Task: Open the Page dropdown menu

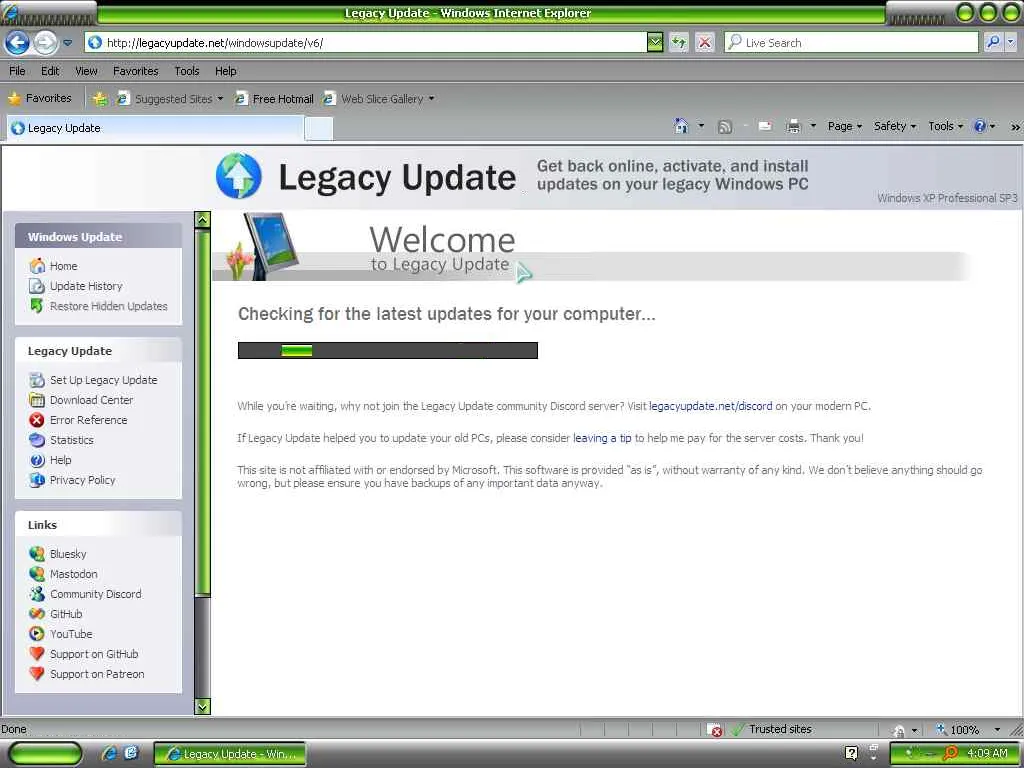Action: [845, 126]
